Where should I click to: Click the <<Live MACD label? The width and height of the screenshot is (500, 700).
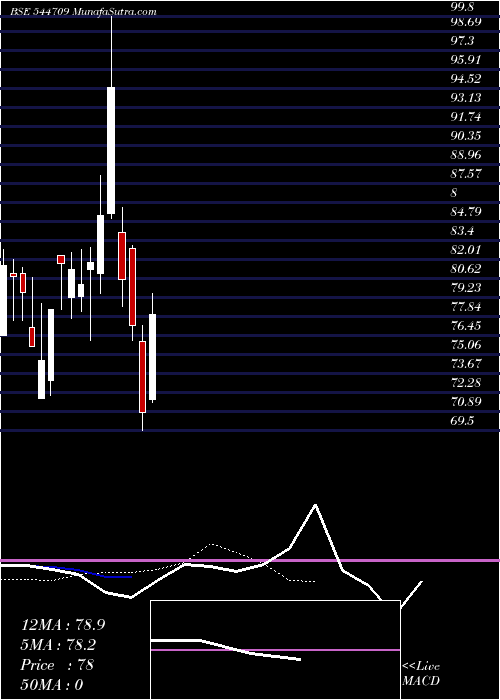click(x=421, y=673)
